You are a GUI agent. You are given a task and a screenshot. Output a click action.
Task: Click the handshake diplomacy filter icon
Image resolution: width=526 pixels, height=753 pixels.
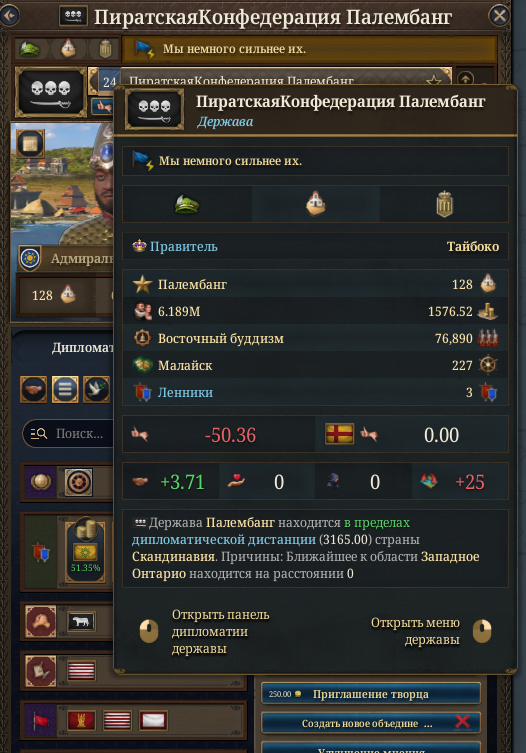34,389
